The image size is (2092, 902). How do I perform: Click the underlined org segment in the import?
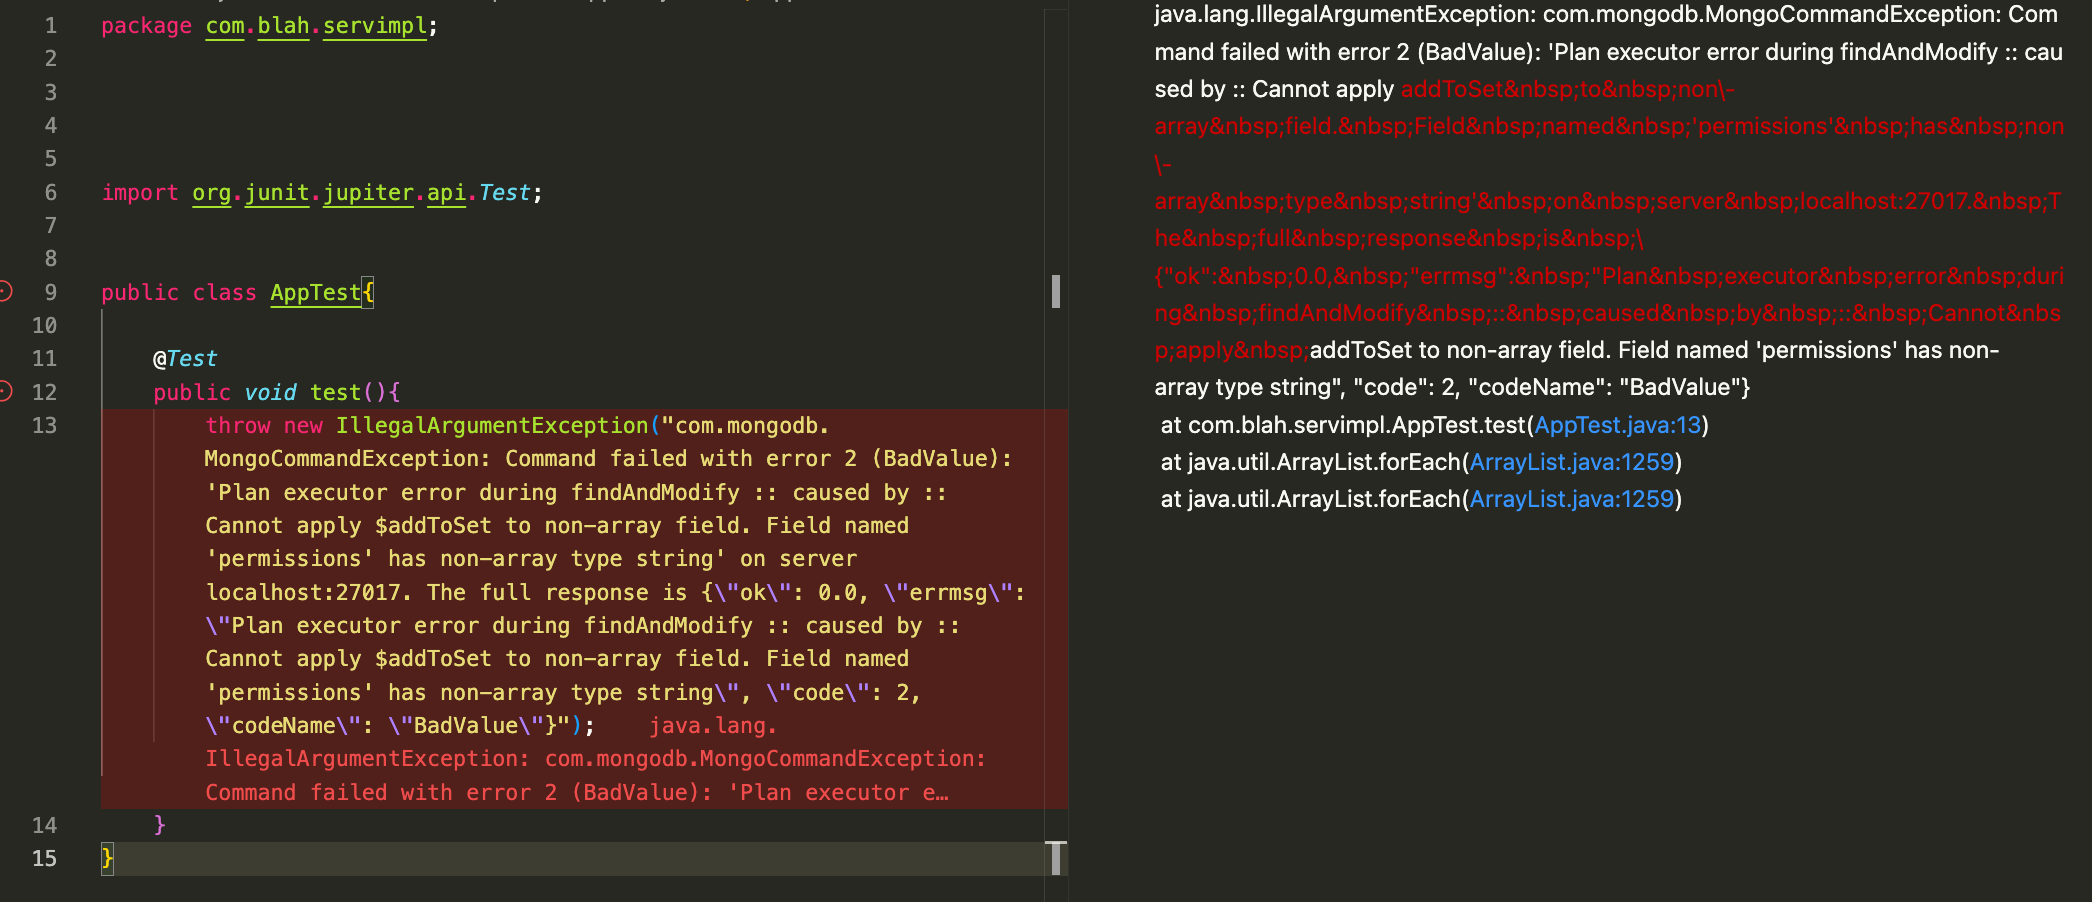pyautogui.click(x=209, y=192)
